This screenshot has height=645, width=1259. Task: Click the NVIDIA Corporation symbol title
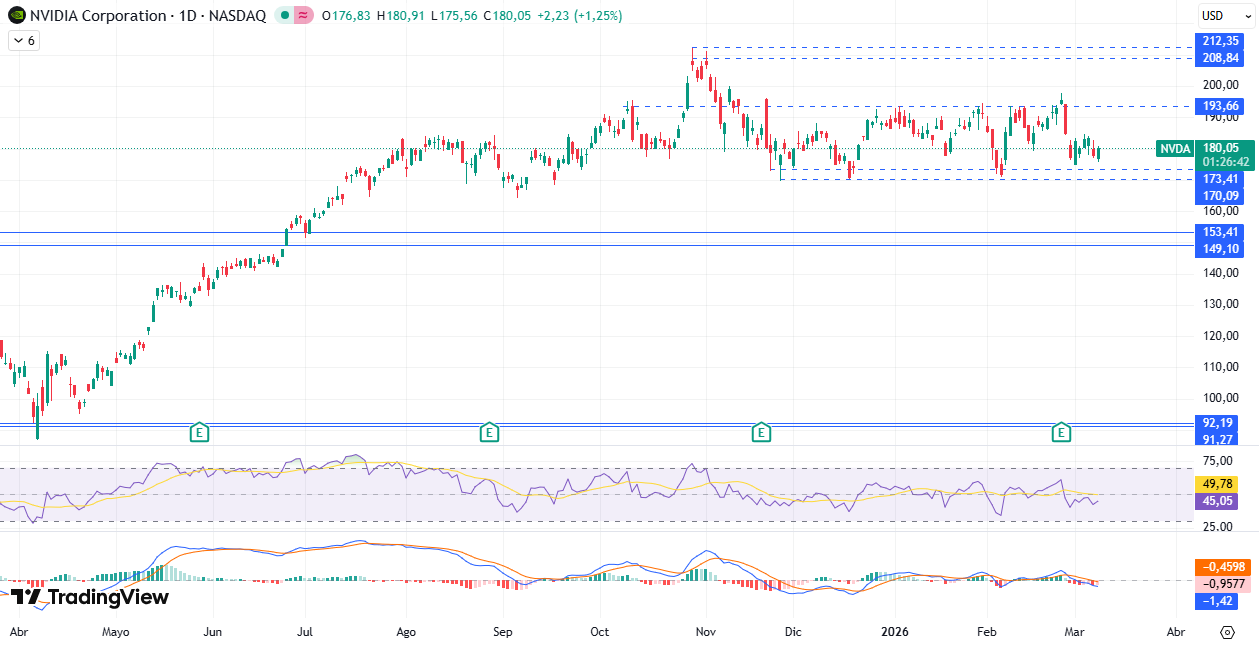(98, 16)
